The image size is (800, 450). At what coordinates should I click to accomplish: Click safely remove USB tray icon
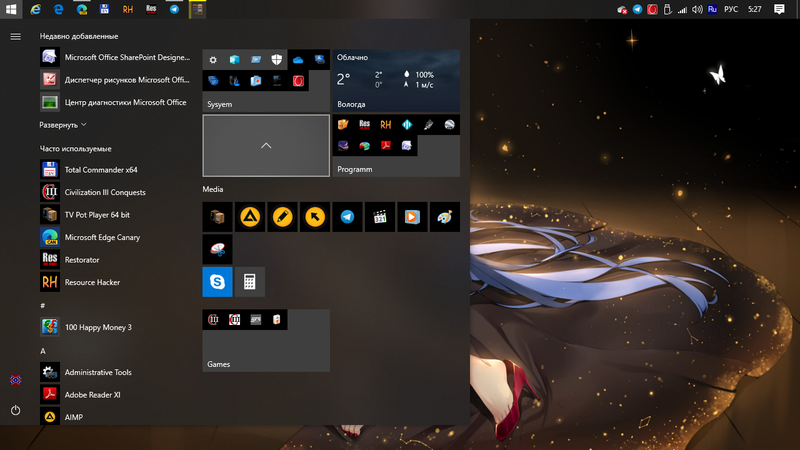(667, 9)
